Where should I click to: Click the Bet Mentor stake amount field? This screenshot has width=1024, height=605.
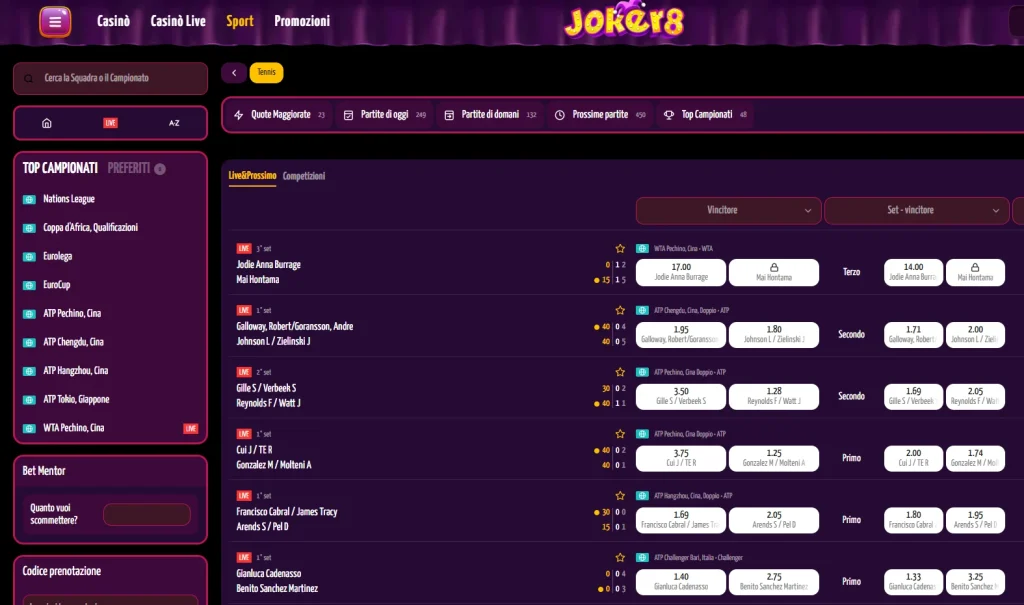pos(147,514)
